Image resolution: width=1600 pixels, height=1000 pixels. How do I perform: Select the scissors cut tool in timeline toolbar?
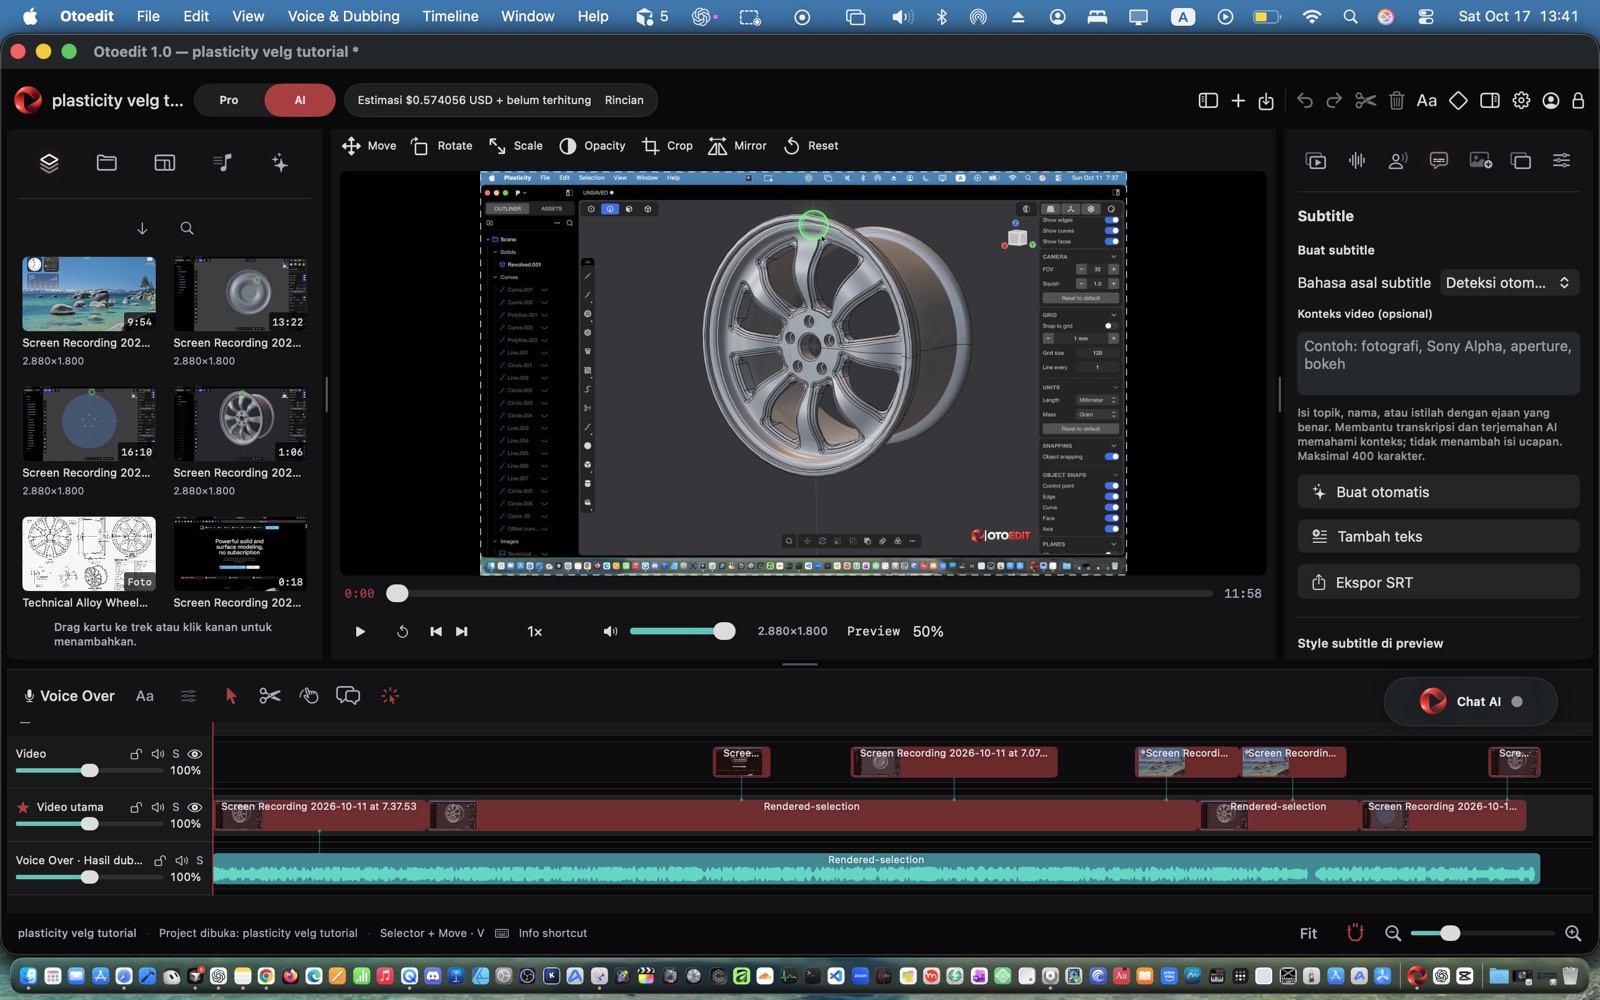[270, 696]
